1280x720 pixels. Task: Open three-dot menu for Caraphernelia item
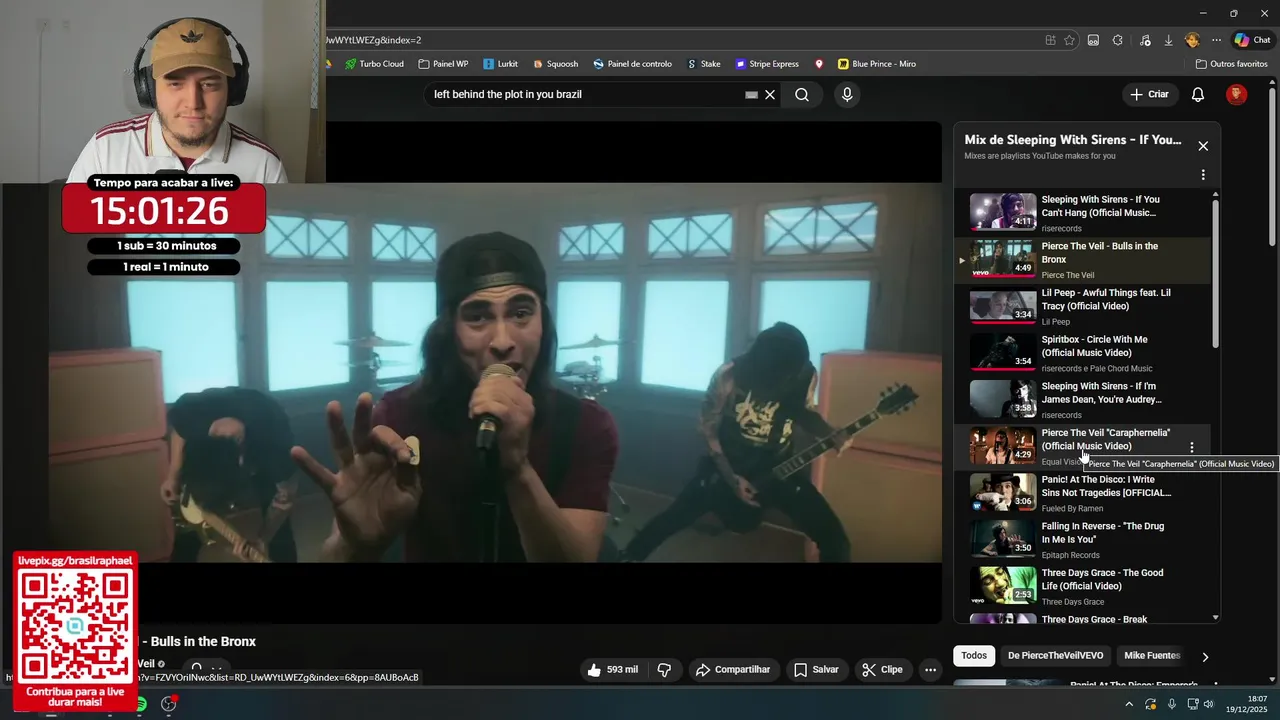(x=1191, y=447)
